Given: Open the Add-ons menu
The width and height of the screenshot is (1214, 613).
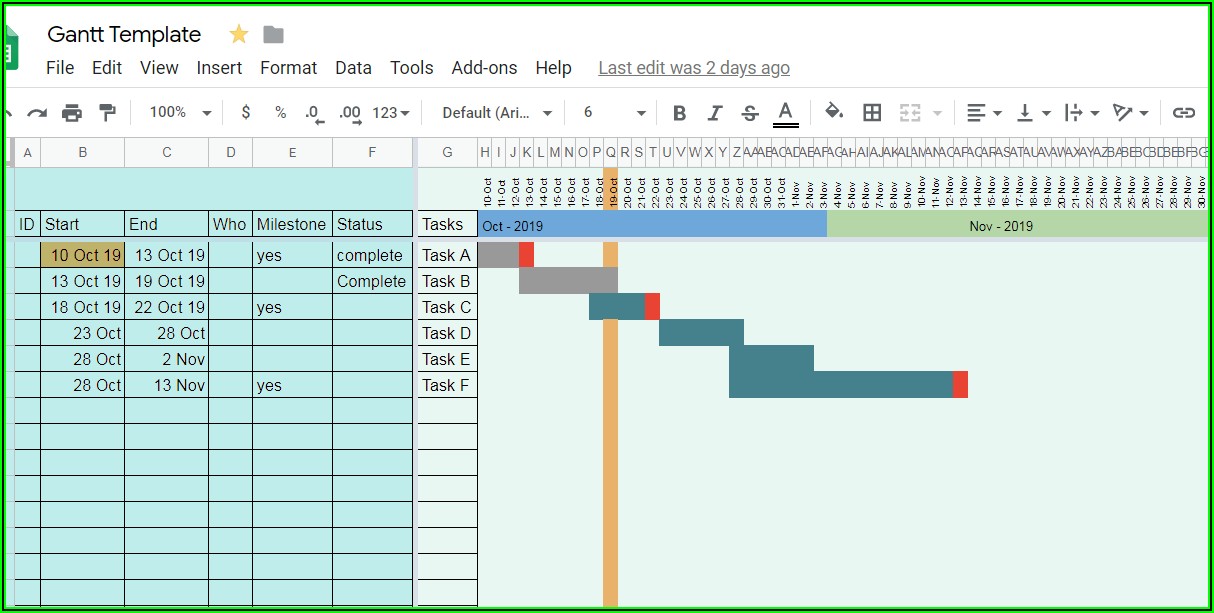Looking at the screenshot, I should point(484,68).
